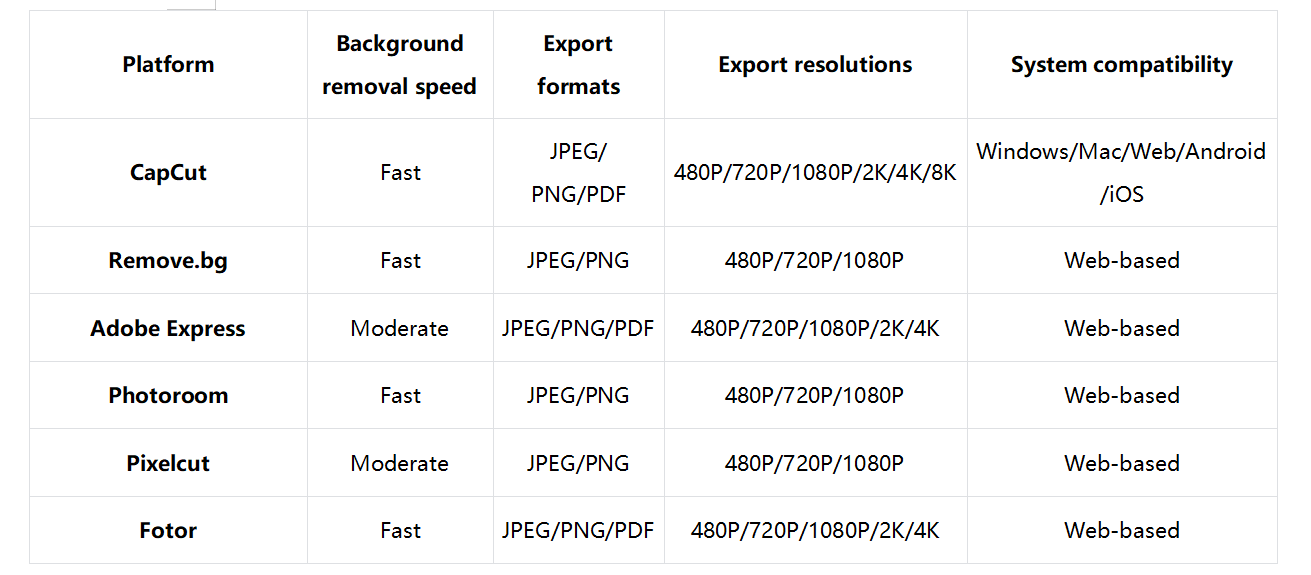Select the Windows/Mac/Web/Android/iOS compatibility cell
Image resolution: width=1311 pixels, height=575 pixels.
pyautogui.click(x=1121, y=172)
